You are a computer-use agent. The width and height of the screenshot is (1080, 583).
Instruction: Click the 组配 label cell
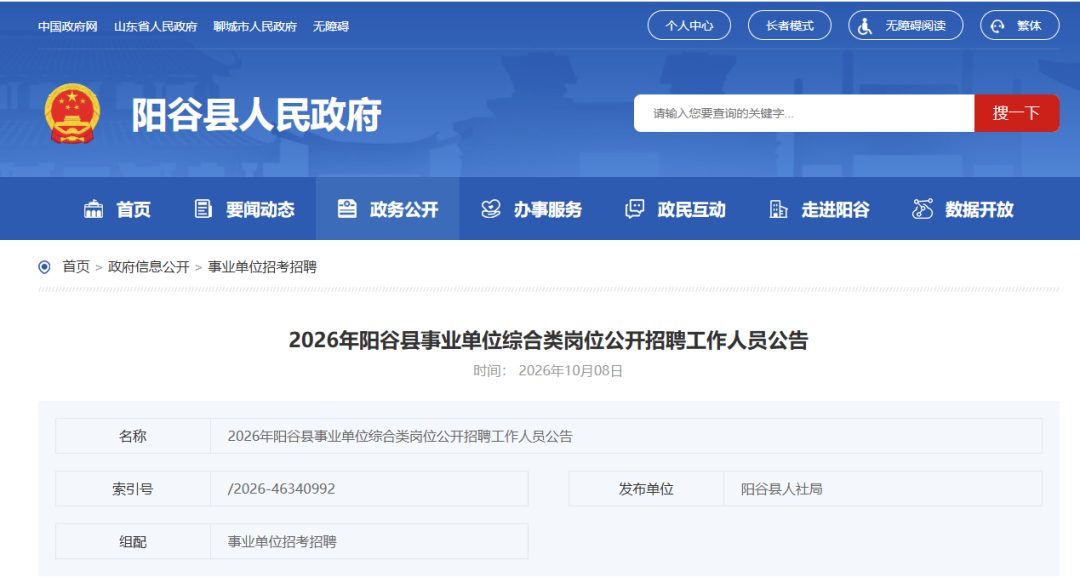(x=133, y=541)
